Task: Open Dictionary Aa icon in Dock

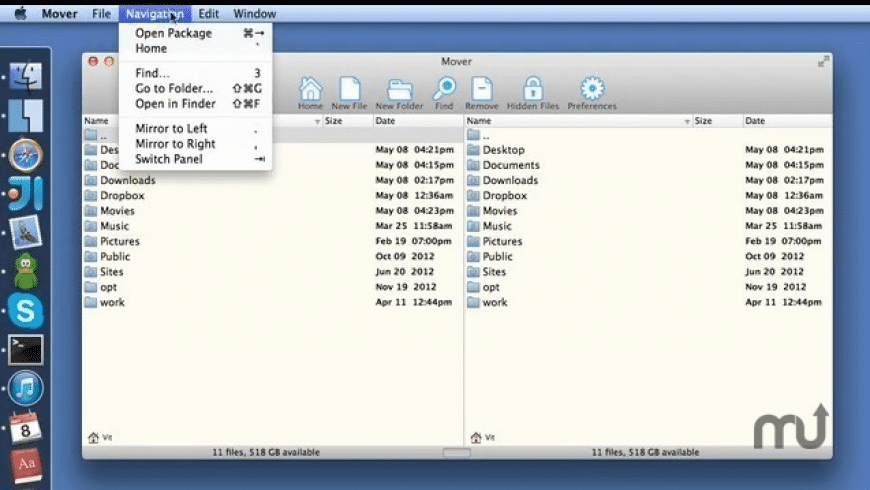Action: pyautogui.click(x=26, y=465)
